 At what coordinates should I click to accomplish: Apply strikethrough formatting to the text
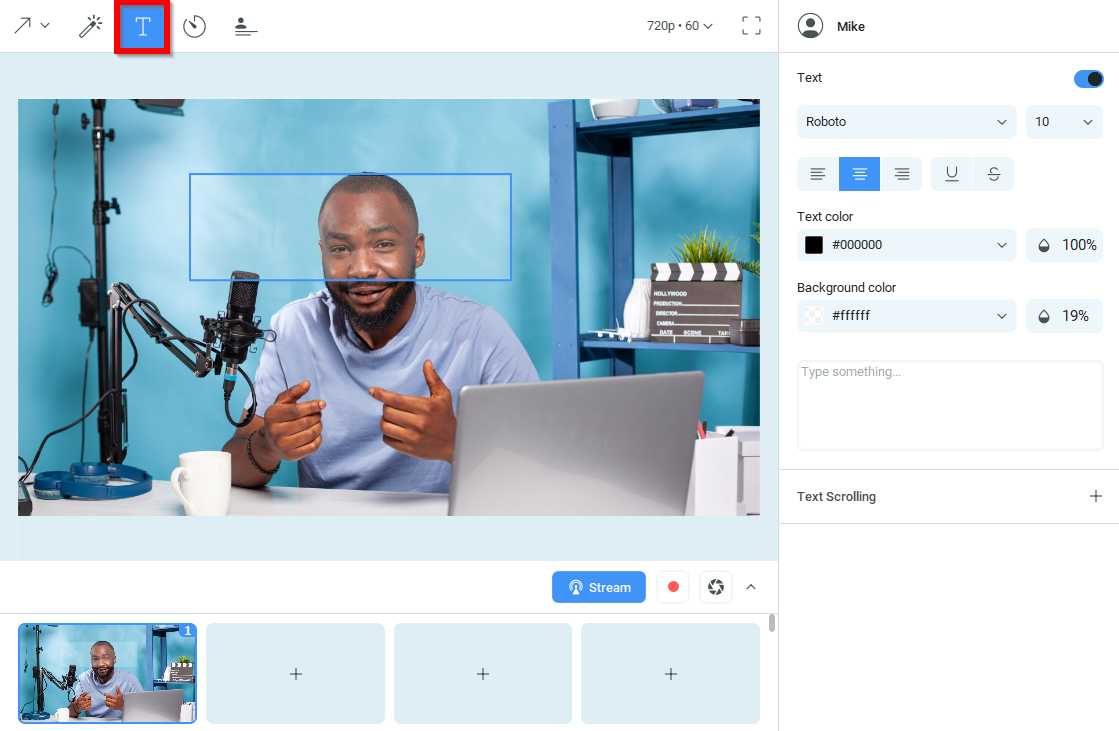pos(993,173)
